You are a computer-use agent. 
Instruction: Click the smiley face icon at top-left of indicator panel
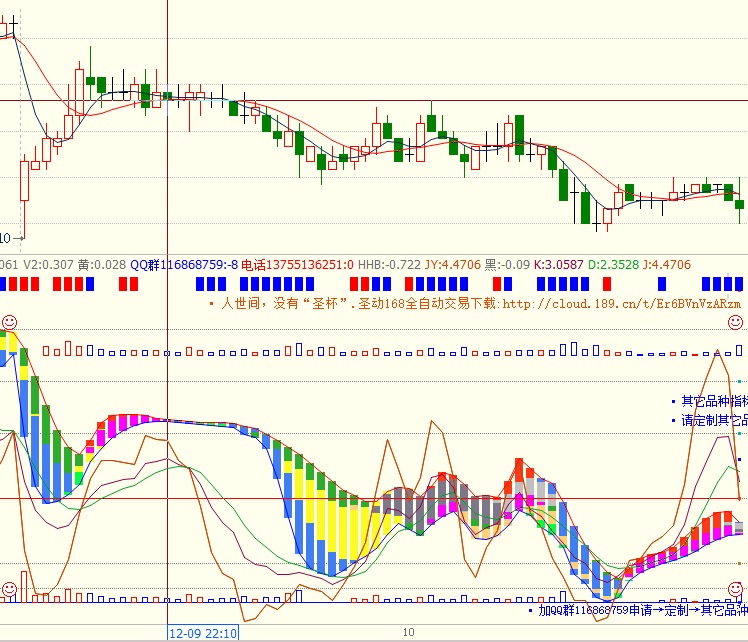(9, 322)
